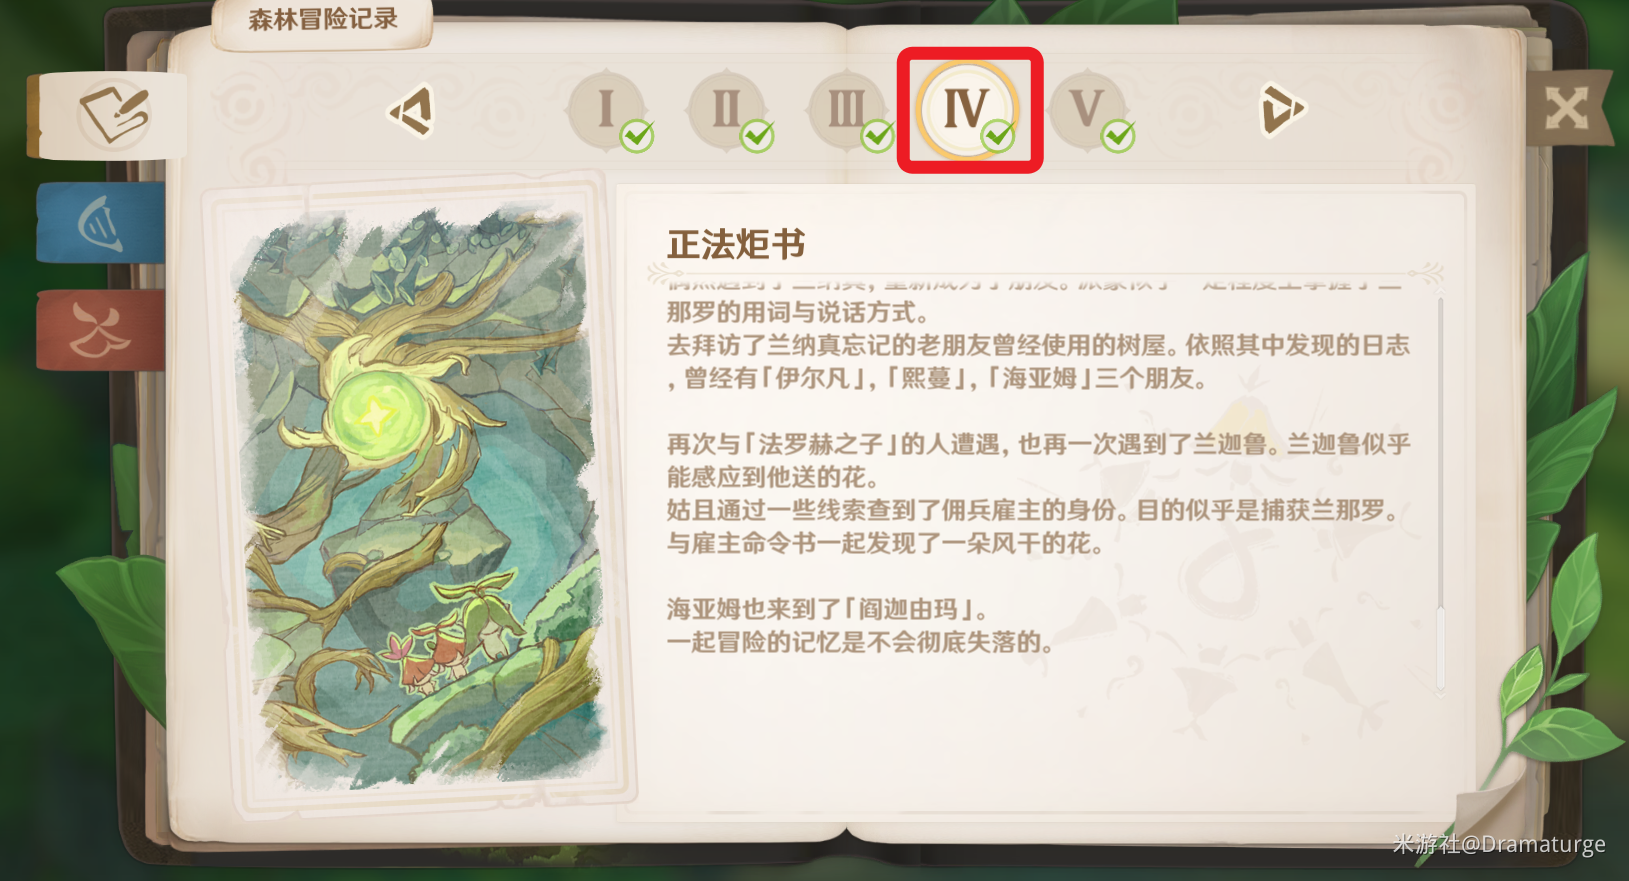The height and width of the screenshot is (881, 1629).
Task: Open the red sprout sidebar tab
Action: pyautogui.click(x=101, y=330)
